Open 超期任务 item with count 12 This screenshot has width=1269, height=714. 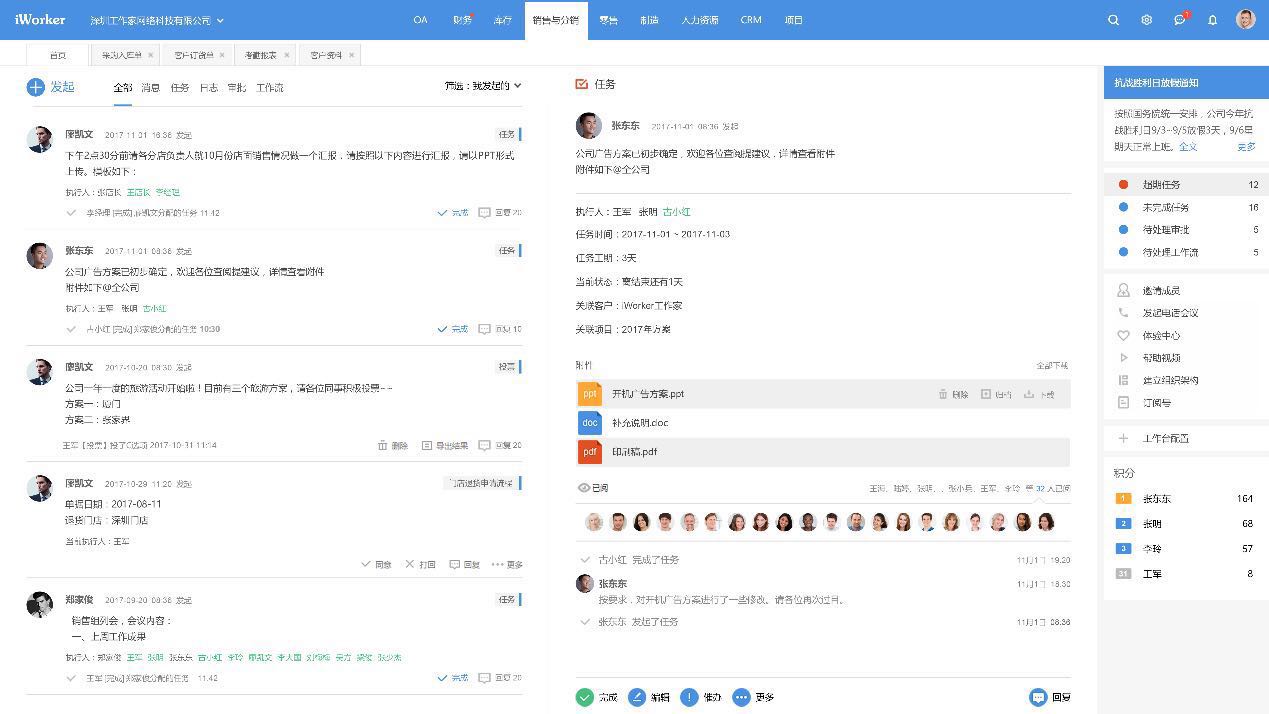tap(1186, 184)
